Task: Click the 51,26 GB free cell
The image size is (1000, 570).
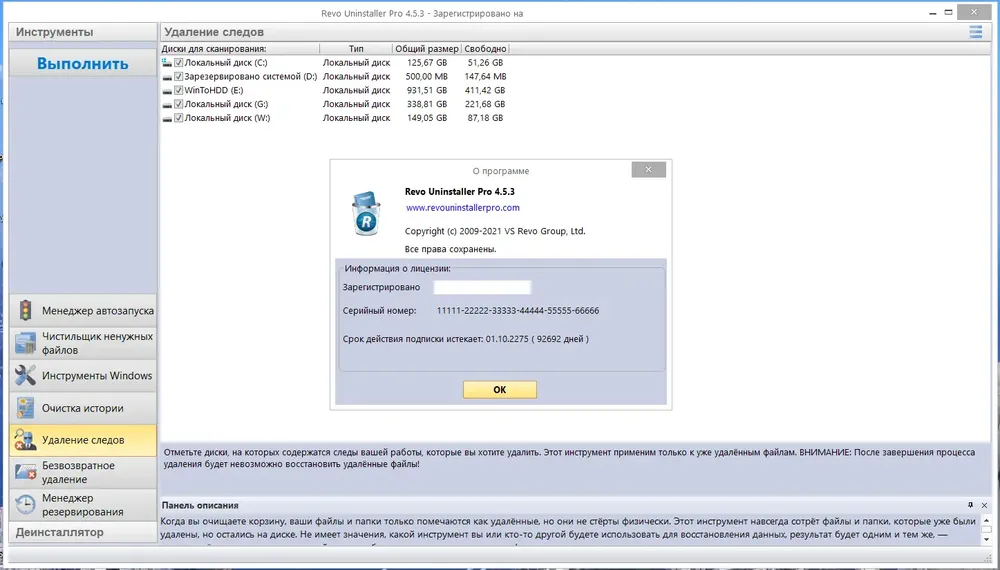Action: coord(485,62)
